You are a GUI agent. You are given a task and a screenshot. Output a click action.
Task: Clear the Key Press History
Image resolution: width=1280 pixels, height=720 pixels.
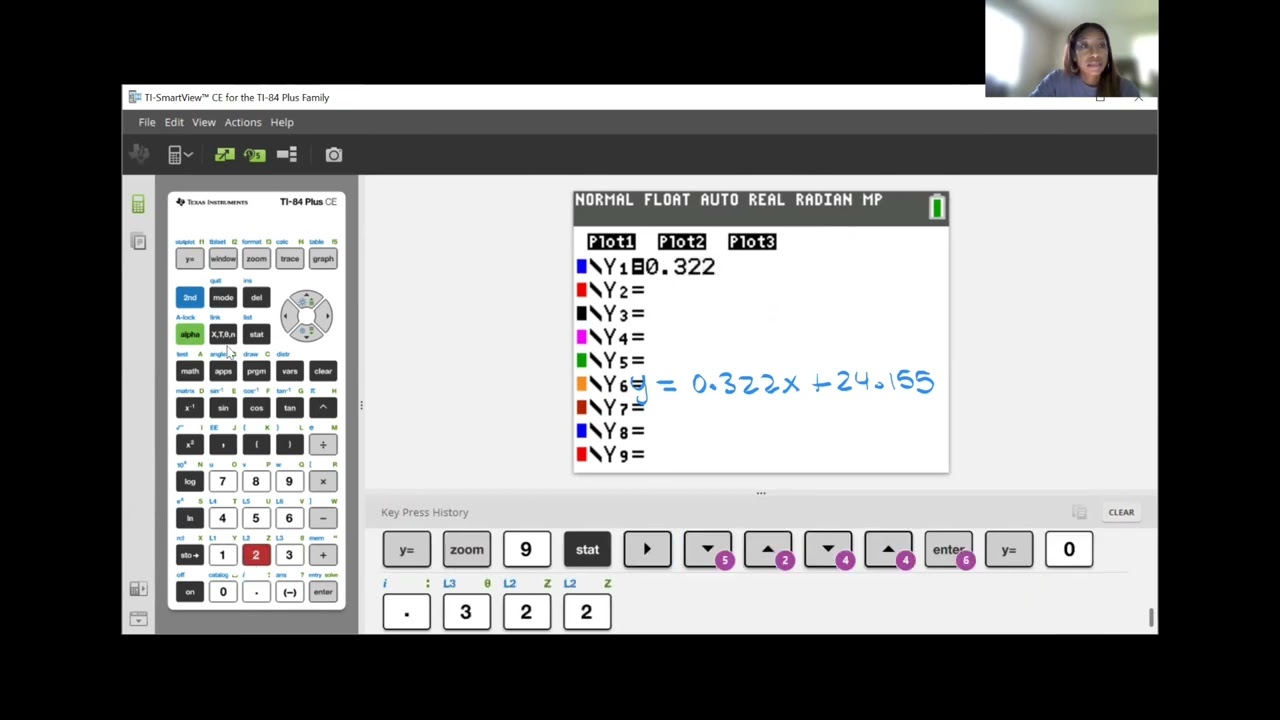pos(1121,512)
